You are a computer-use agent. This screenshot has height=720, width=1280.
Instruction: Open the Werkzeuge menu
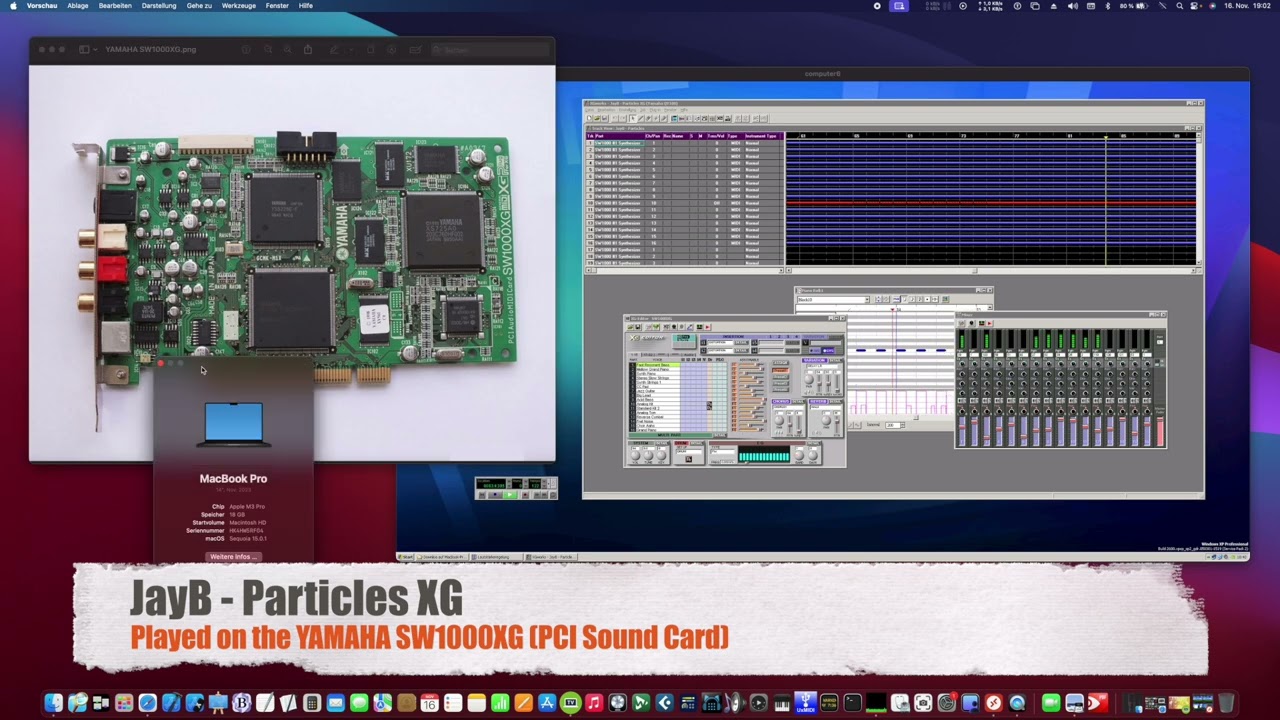239,6
